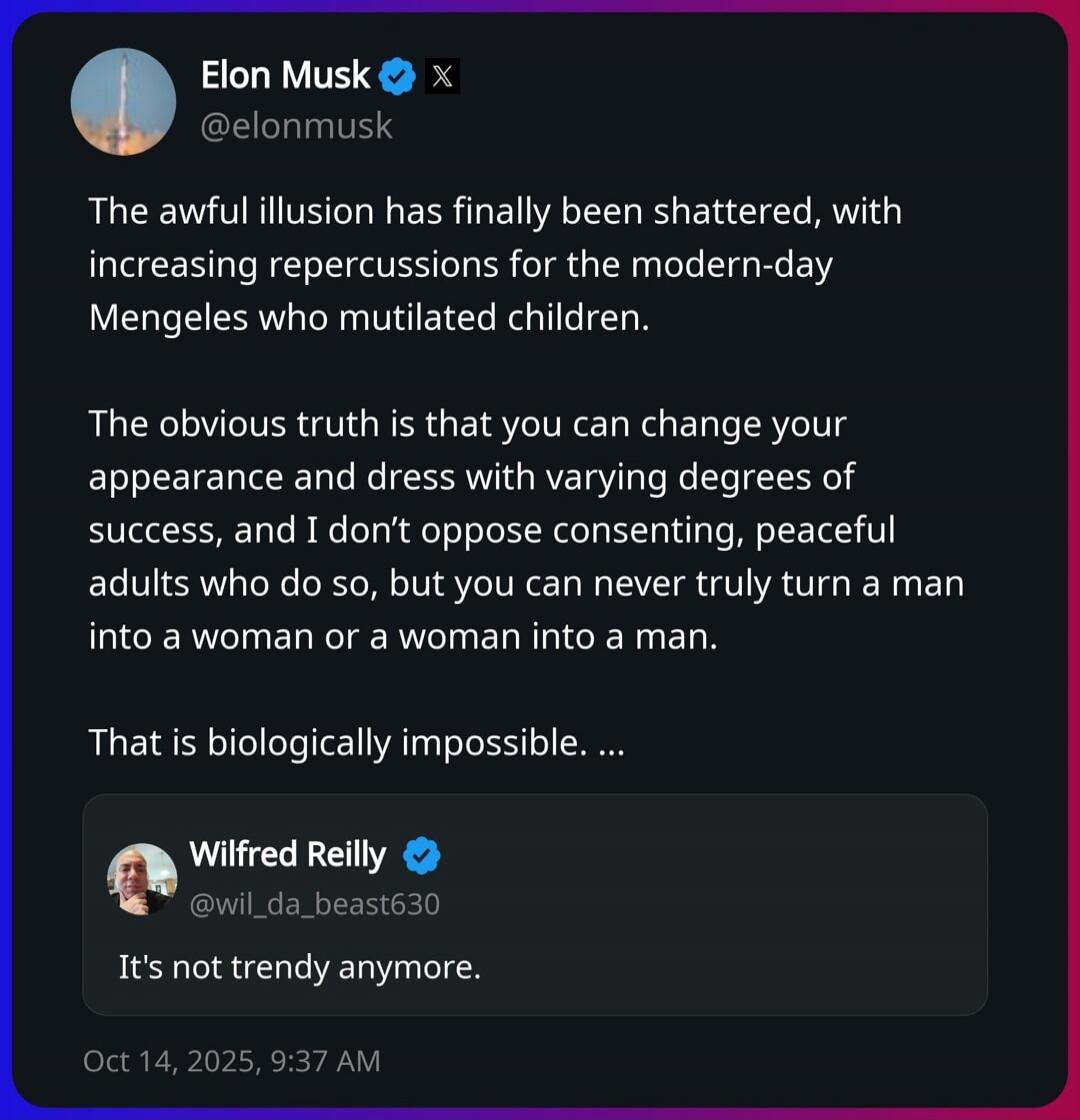1080x1120 pixels.
Task: Click the "The obvious truth" paragraph
Action: click(x=525, y=530)
